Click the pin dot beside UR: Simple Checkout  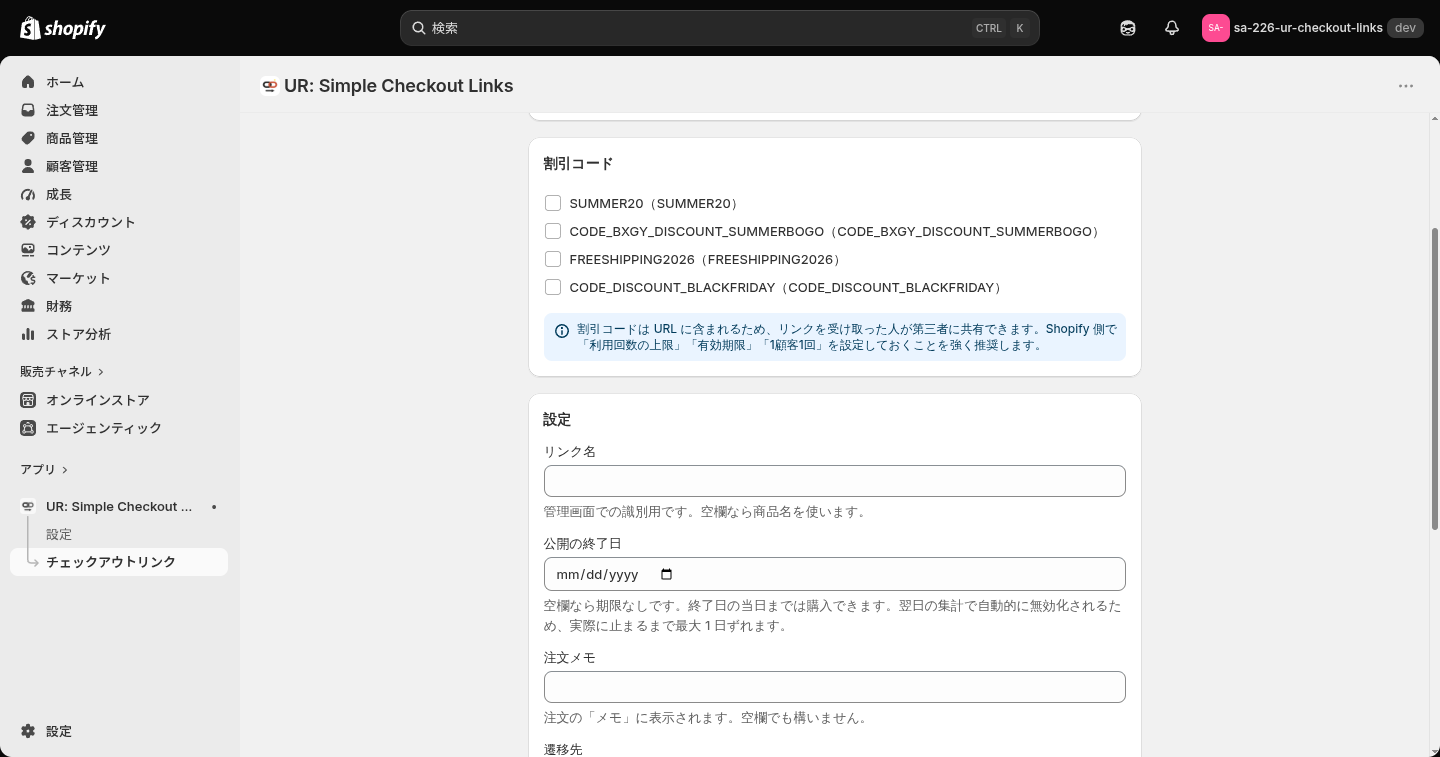(214, 507)
